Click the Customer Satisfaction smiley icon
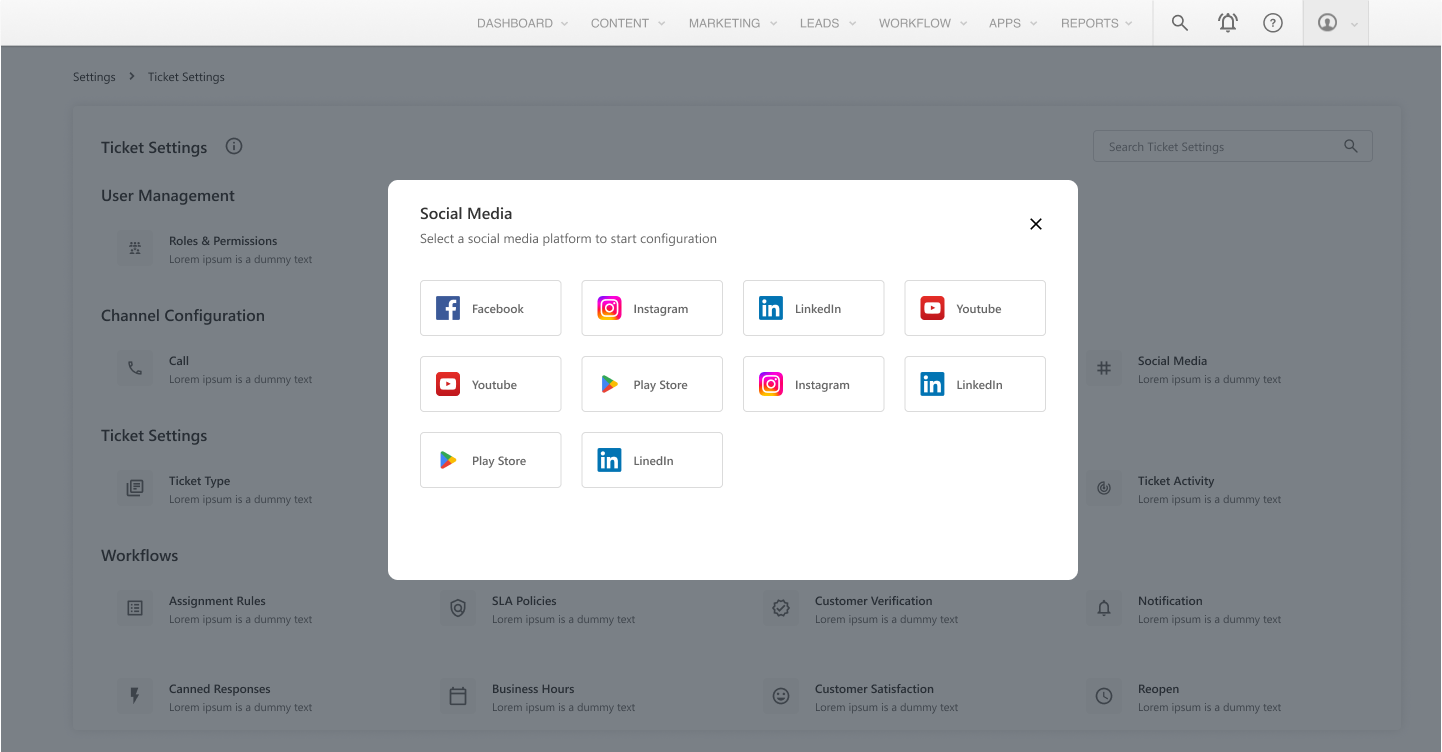 click(x=781, y=696)
